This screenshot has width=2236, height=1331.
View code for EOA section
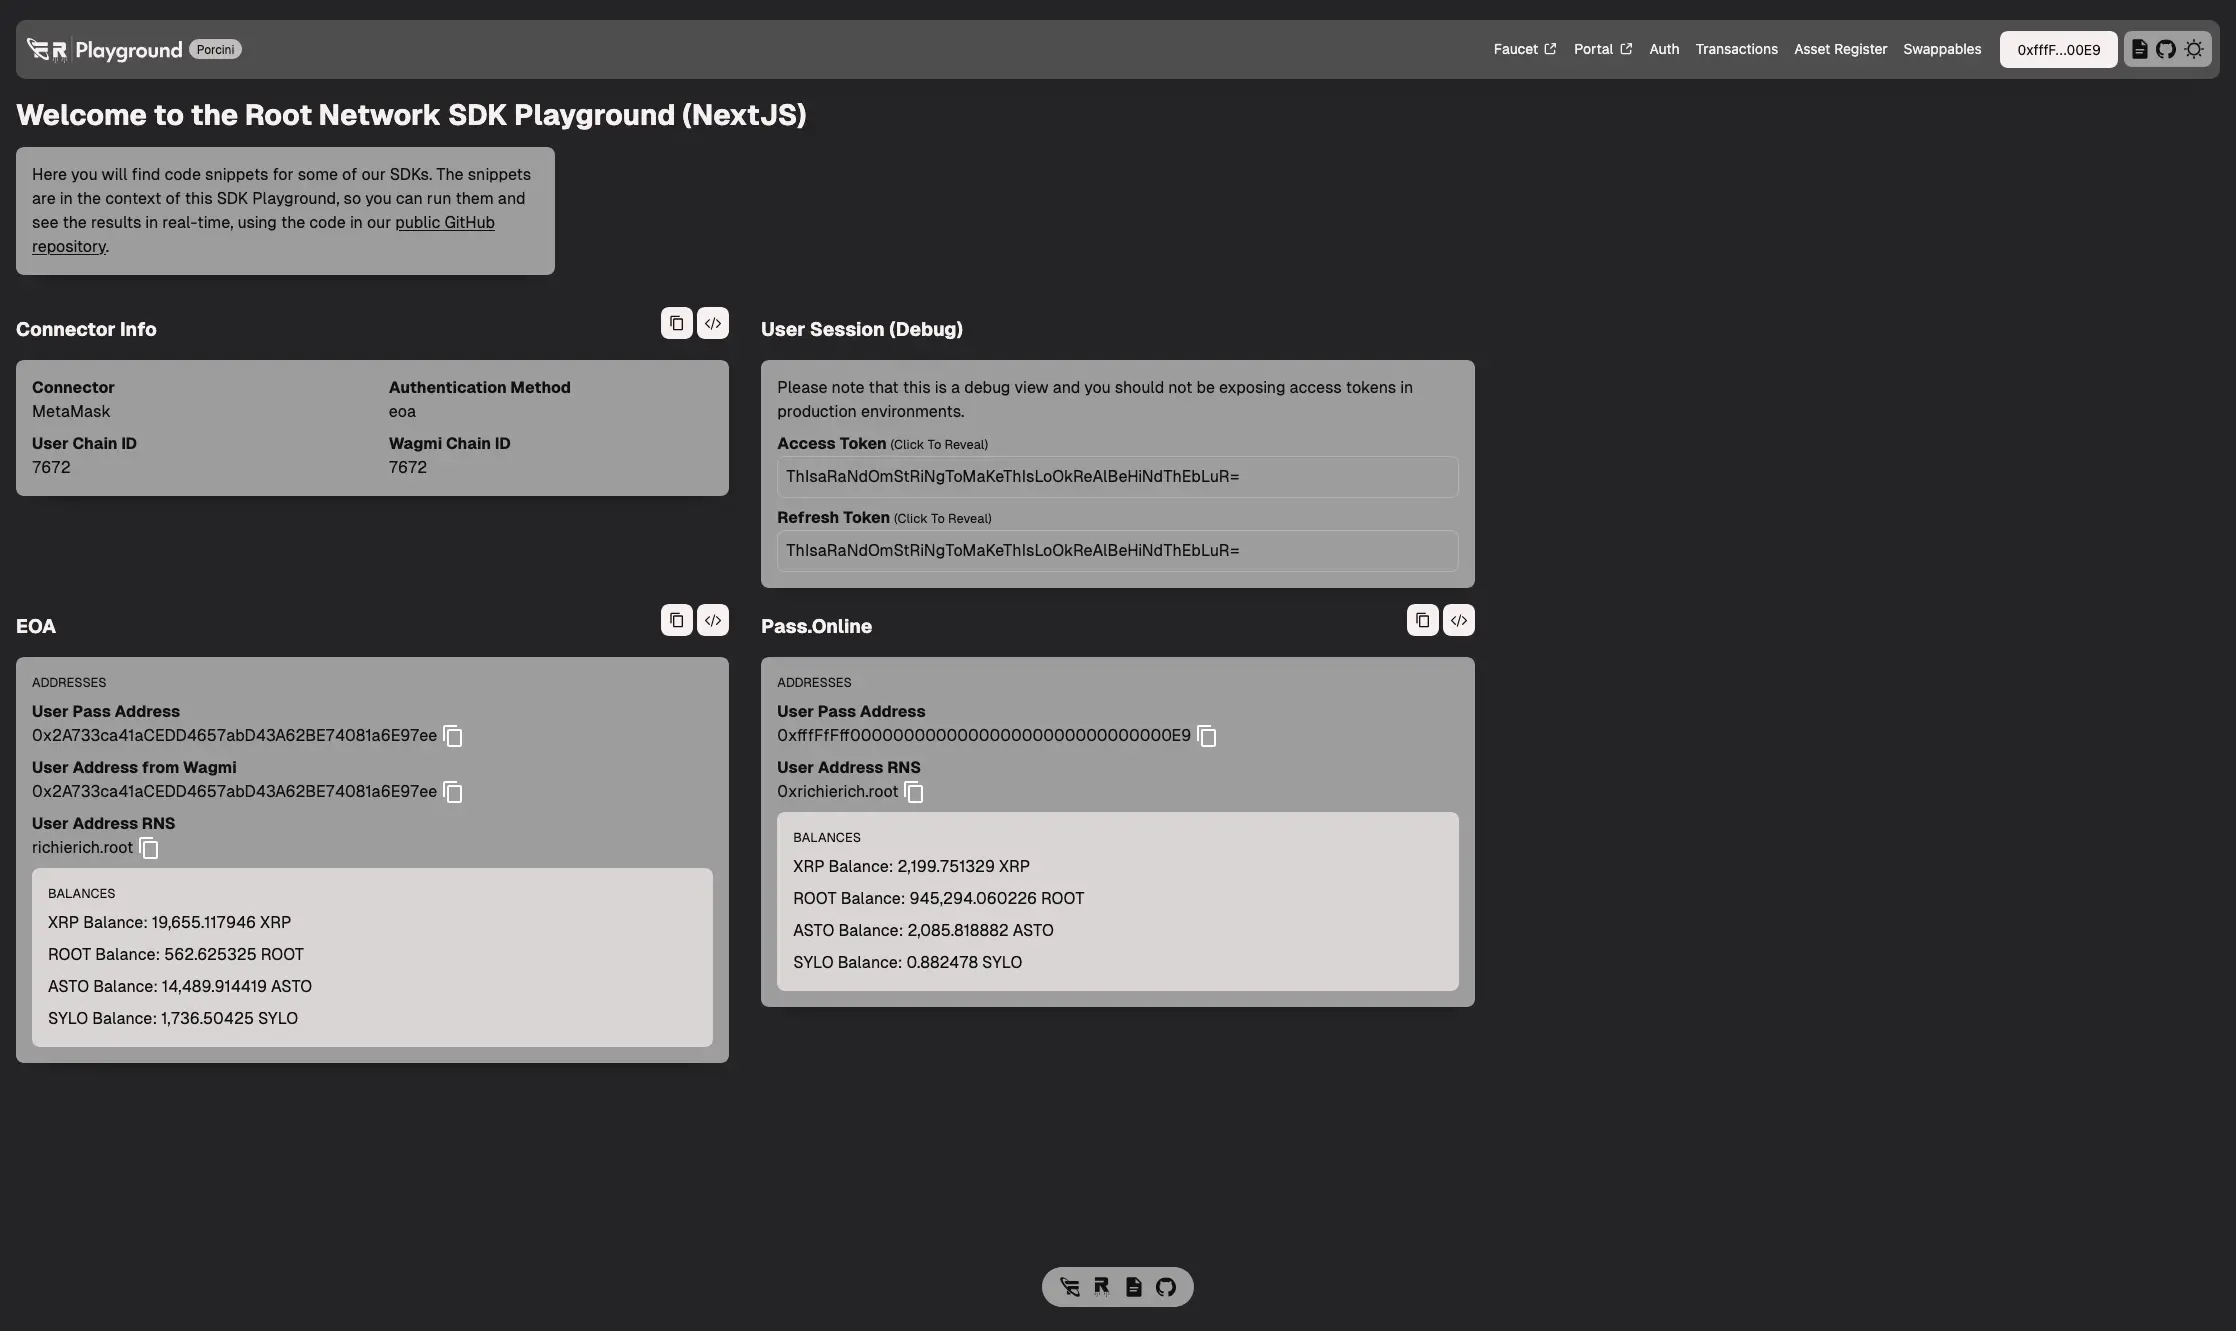[713, 620]
